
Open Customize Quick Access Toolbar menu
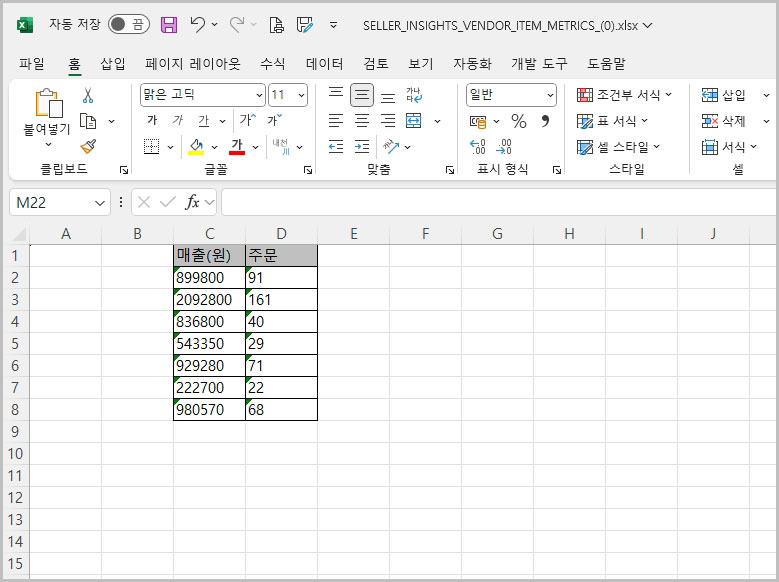click(x=333, y=24)
